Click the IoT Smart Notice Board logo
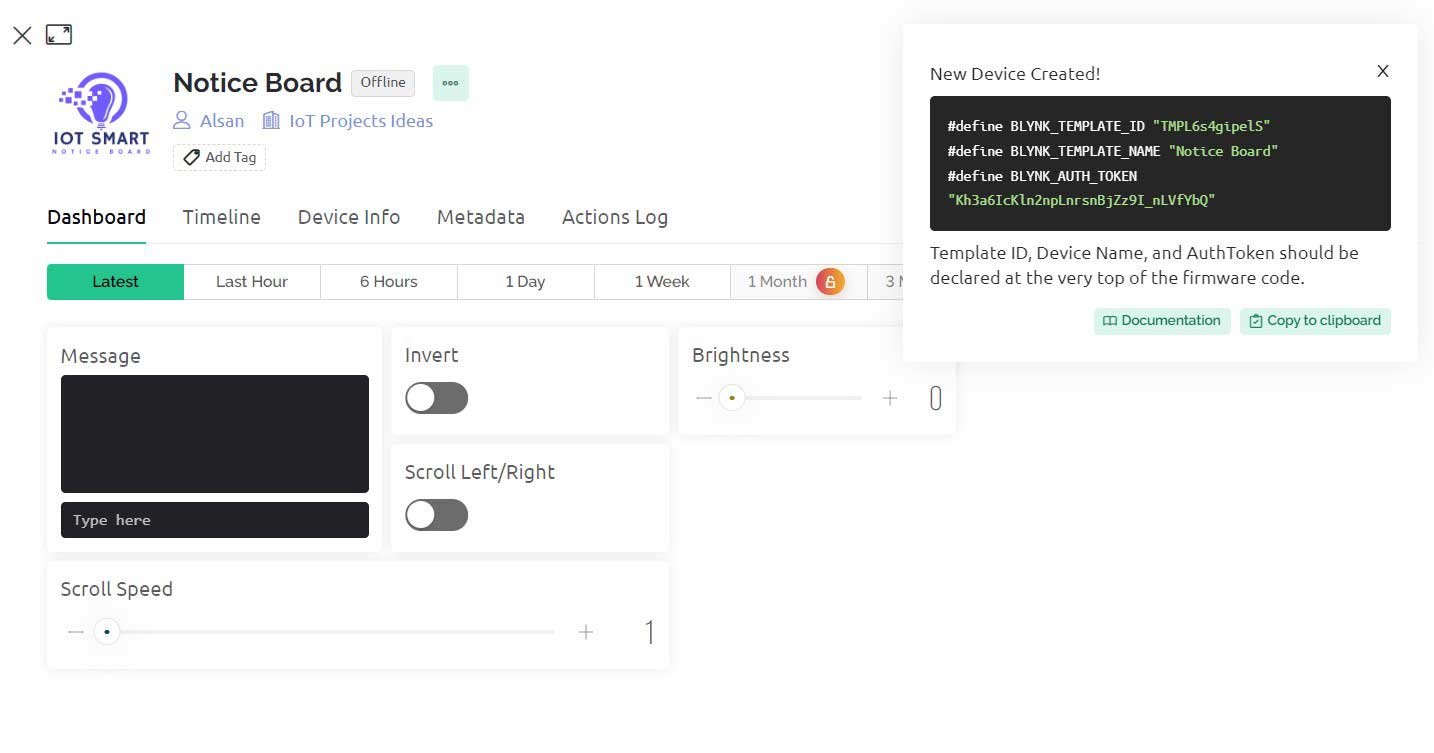This screenshot has height=753, width=1434. pos(99,112)
